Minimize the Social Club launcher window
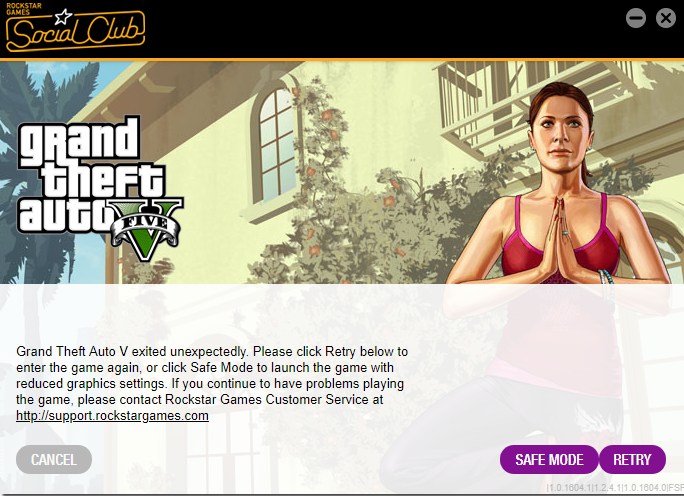Image resolution: width=684 pixels, height=496 pixels. (x=636, y=18)
